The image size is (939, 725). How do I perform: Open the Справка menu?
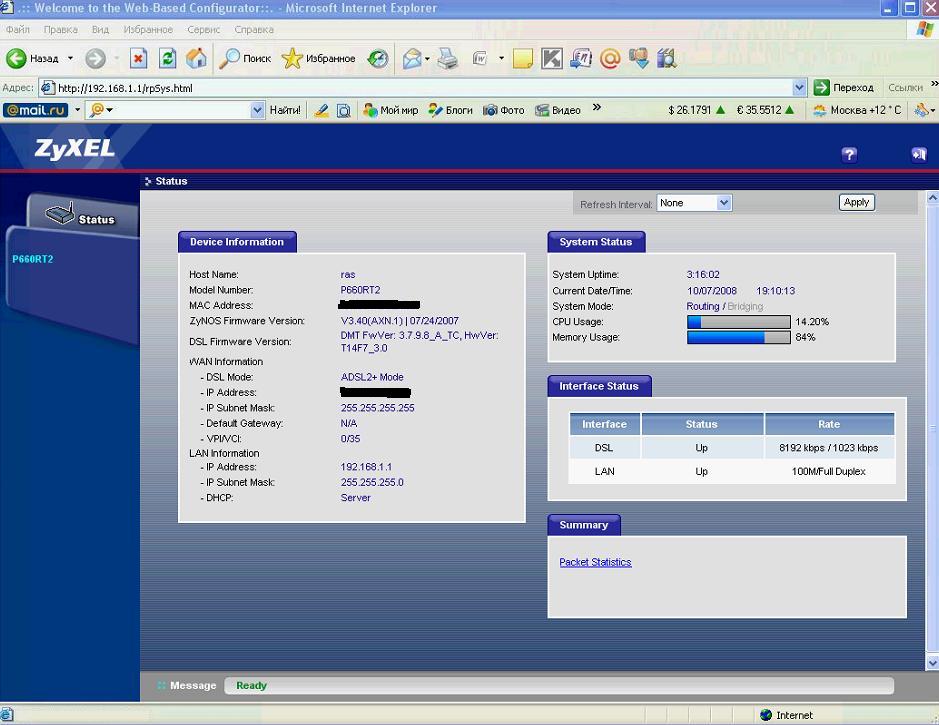(254, 29)
